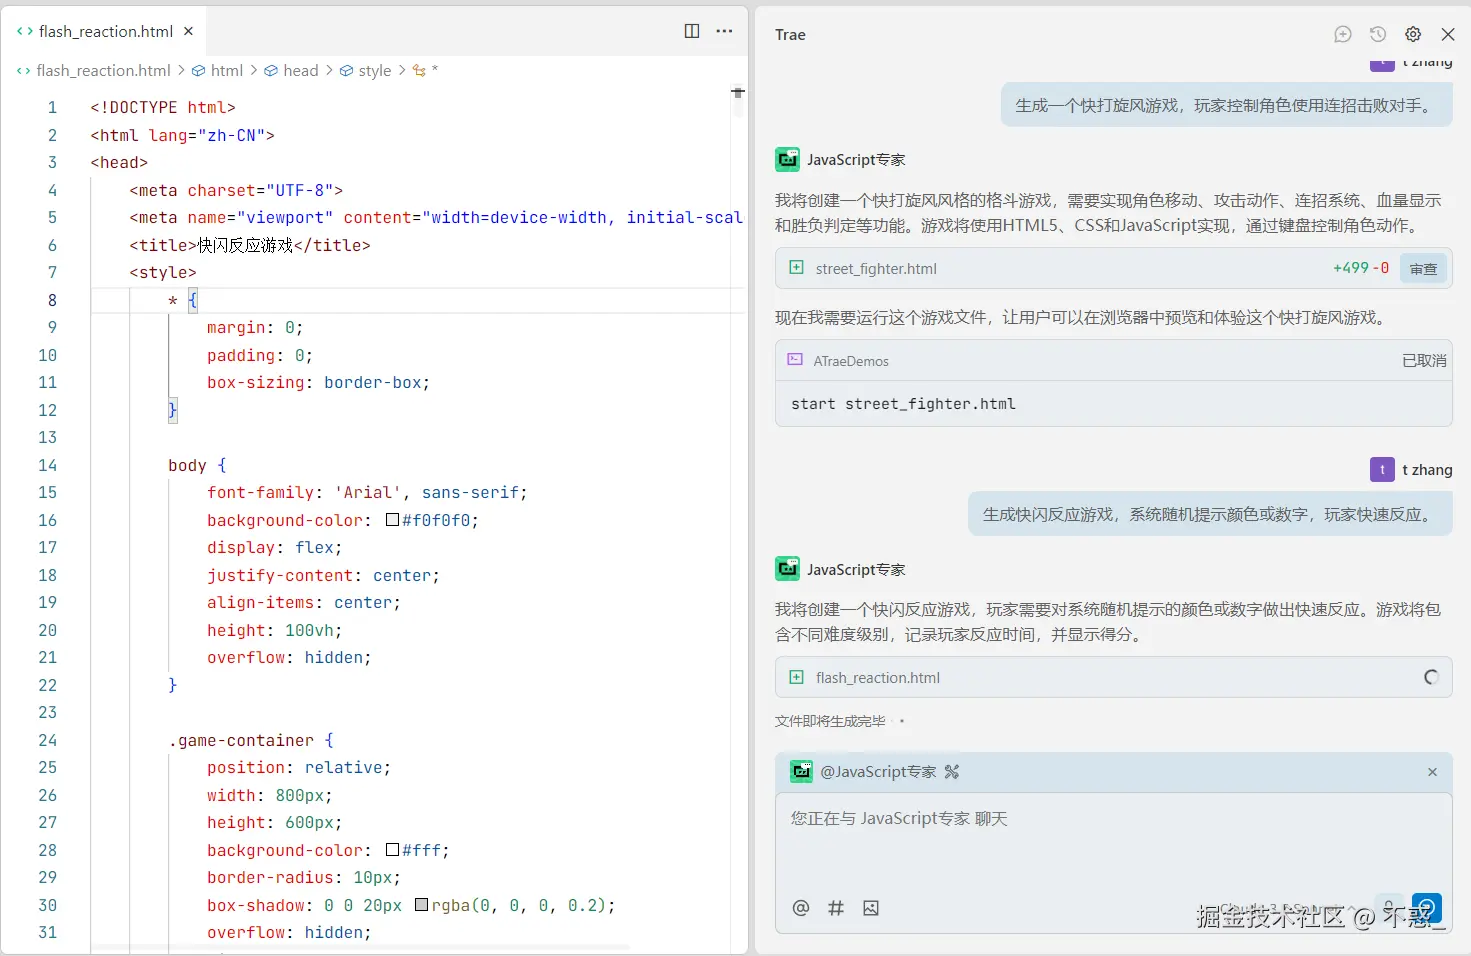This screenshot has width=1471, height=956.
Task: Open the street_fighter.html file card
Action: [1113, 268]
